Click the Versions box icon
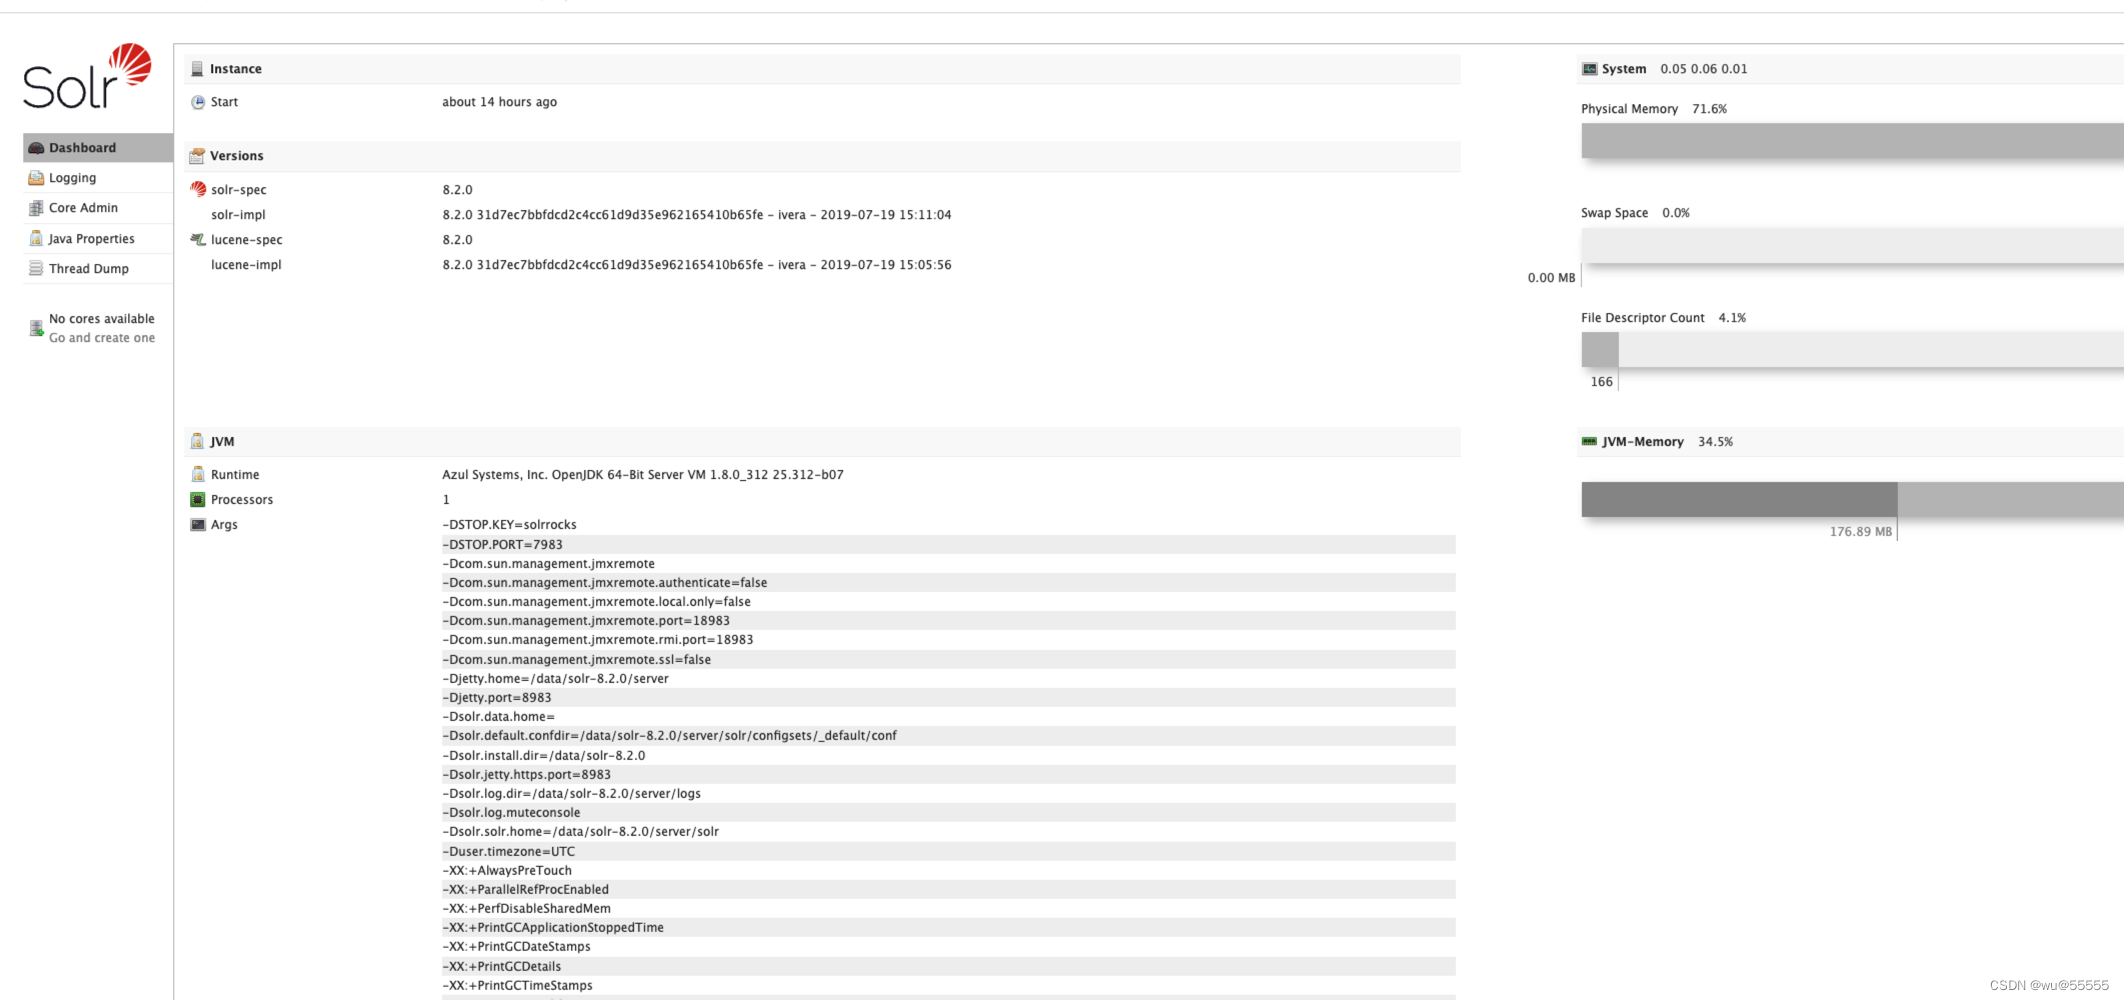Screen dimensions: 2124x1000 pyautogui.click(x=197, y=156)
